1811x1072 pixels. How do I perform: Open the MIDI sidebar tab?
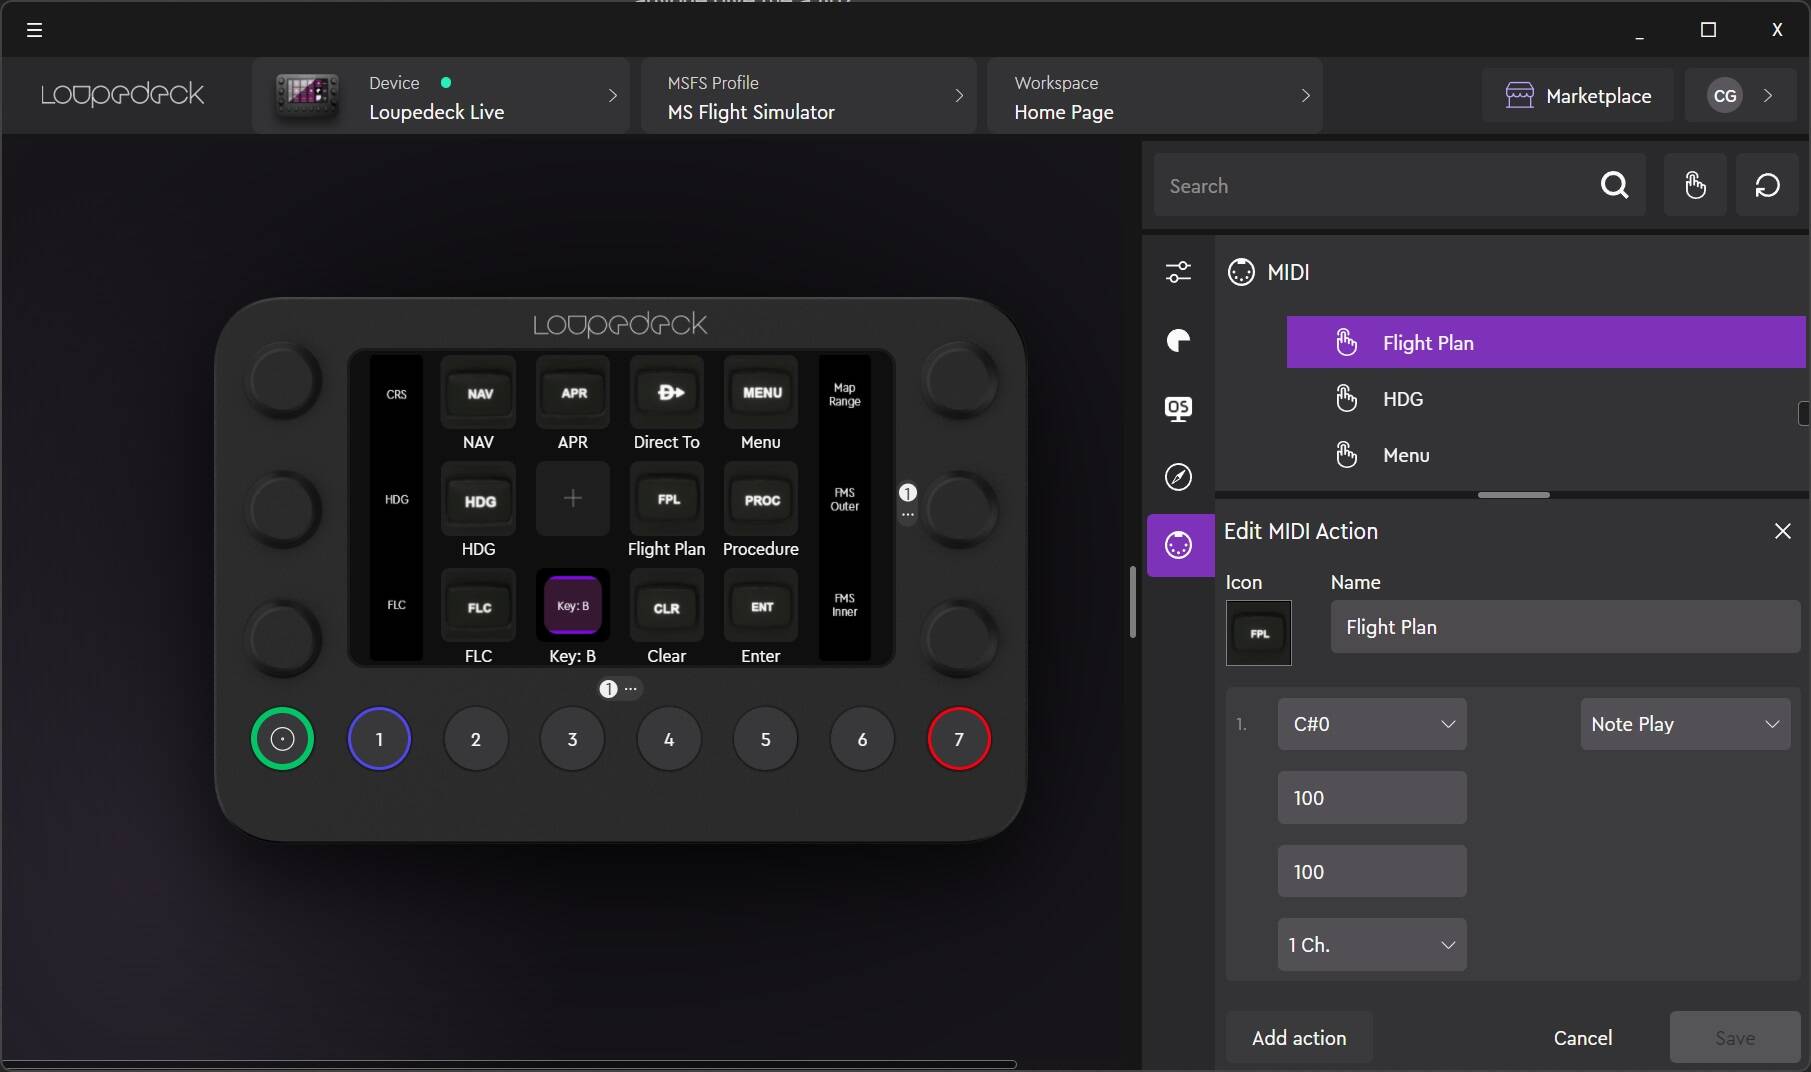[x=1180, y=545]
